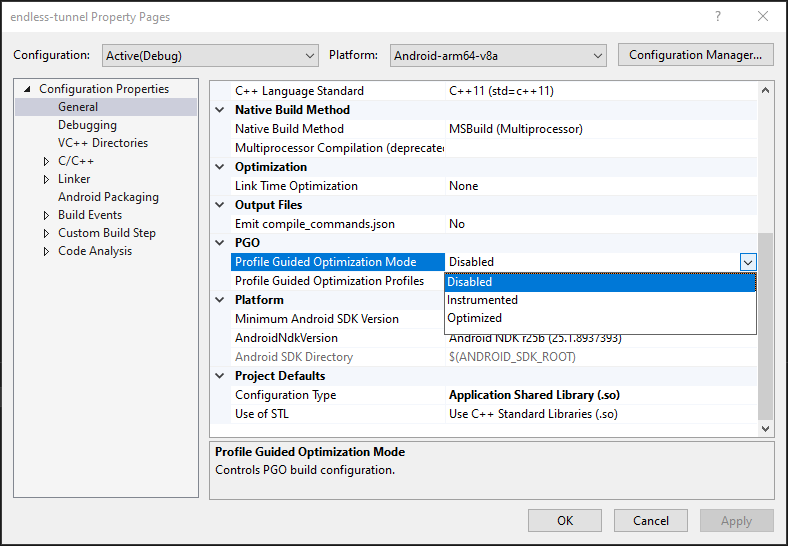
Task: Select Debugging in the properties tree
Action: pyautogui.click(x=87, y=125)
